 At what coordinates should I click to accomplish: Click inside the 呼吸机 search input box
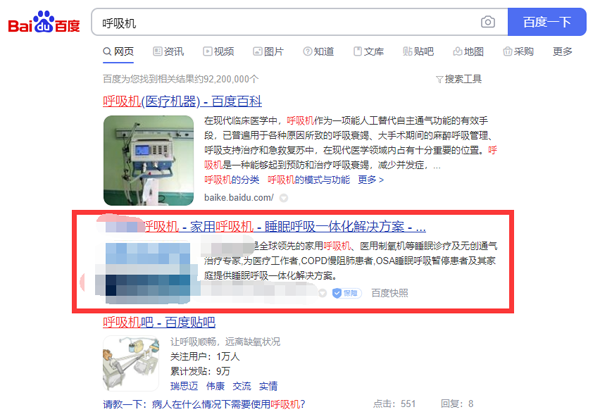point(287,22)
